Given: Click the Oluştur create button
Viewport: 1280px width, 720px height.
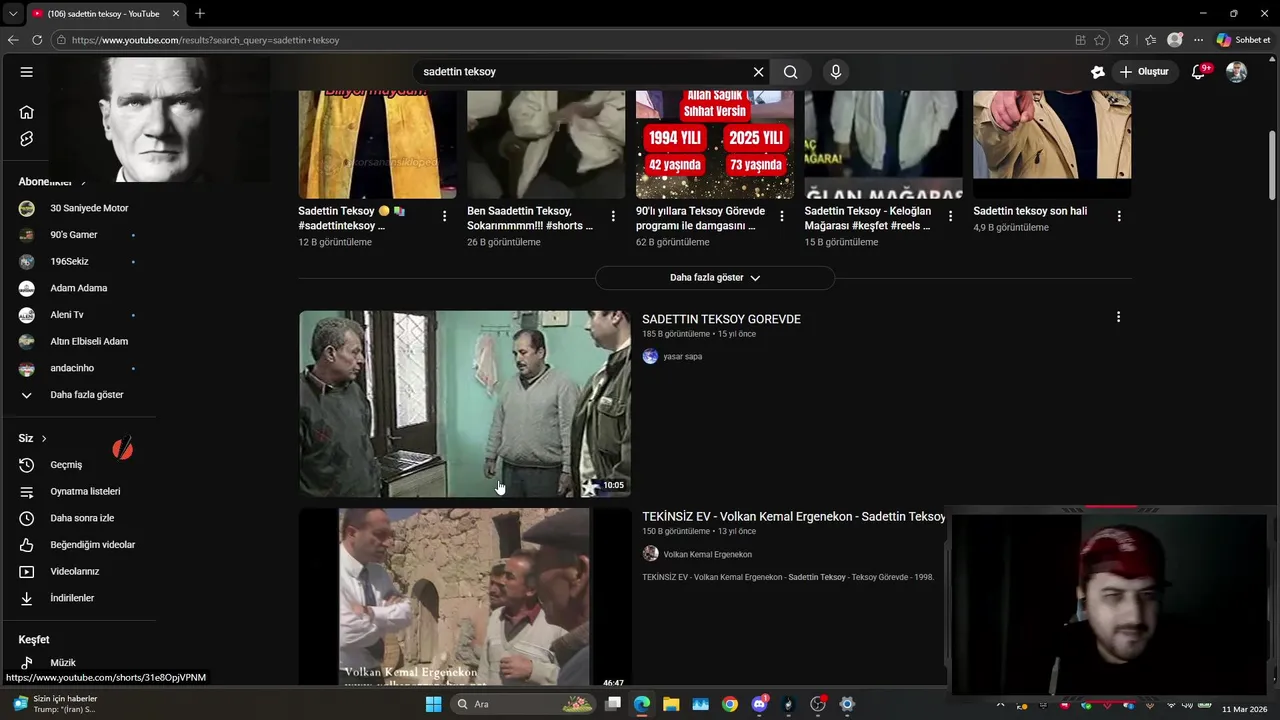Looking at the screenshot, I should pyautogui.click(x=1145, y=72).
